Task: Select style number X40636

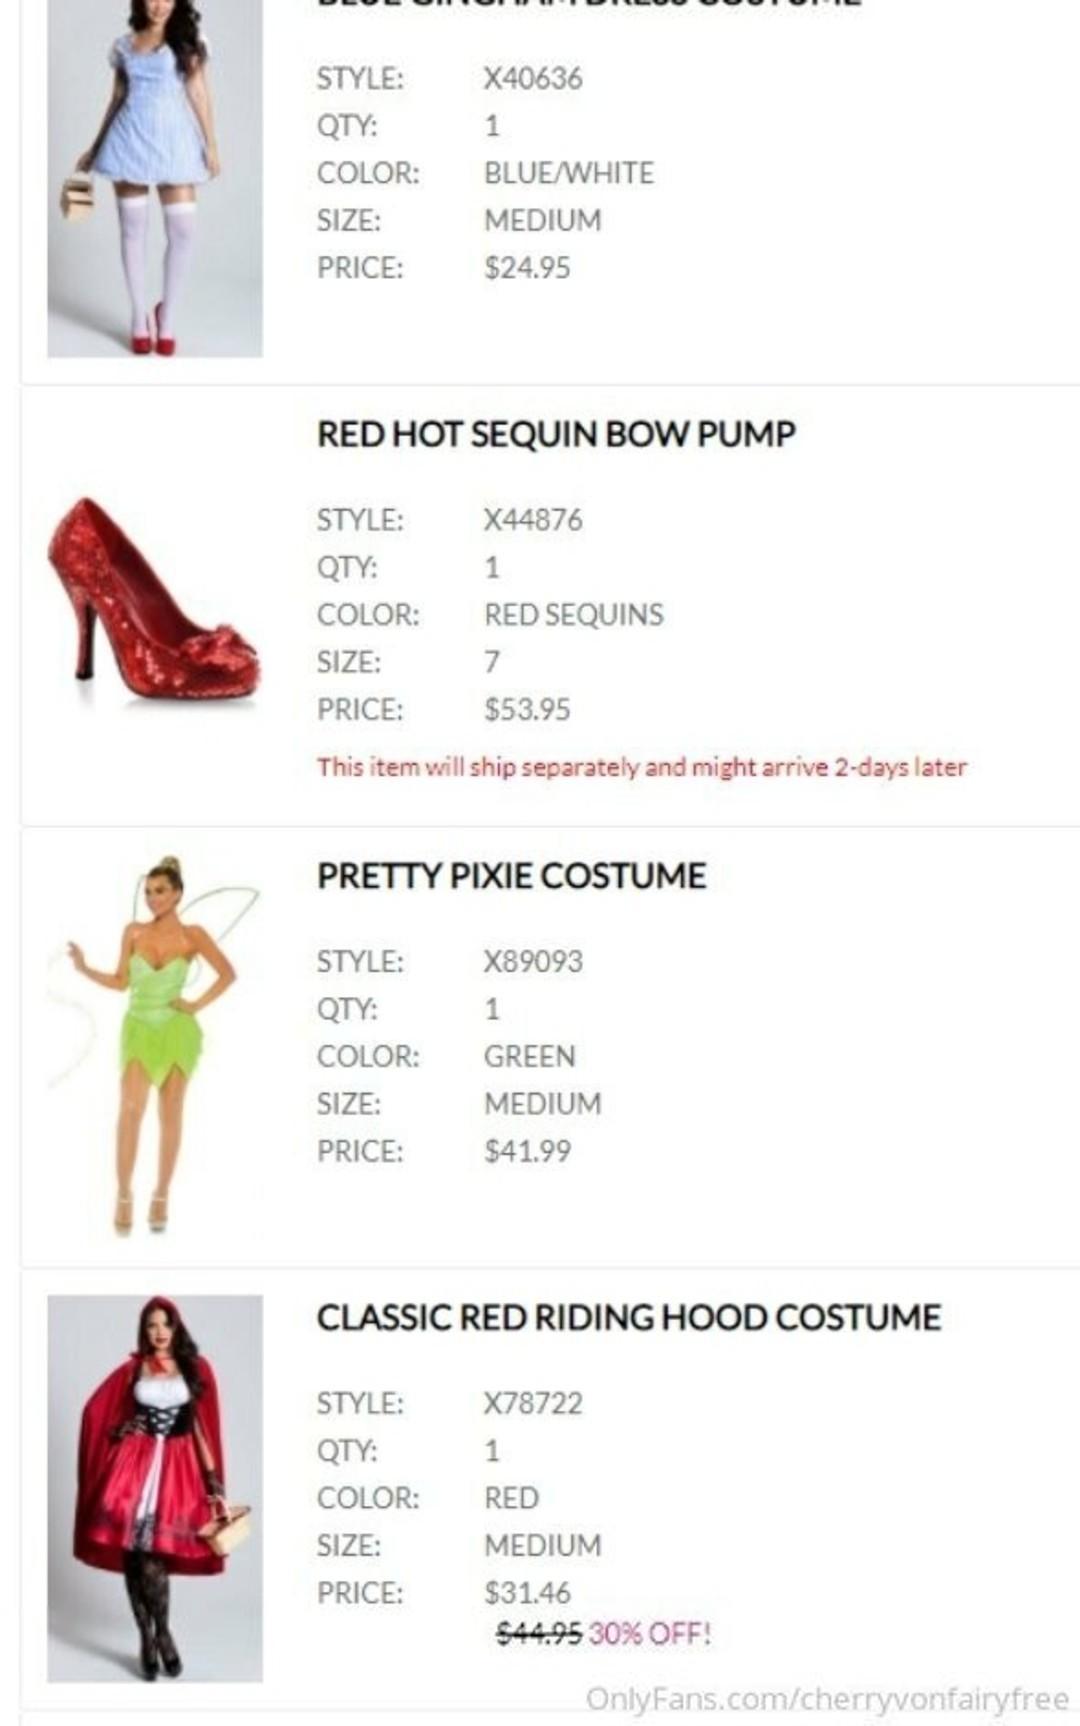Action: tap(533, 78)
